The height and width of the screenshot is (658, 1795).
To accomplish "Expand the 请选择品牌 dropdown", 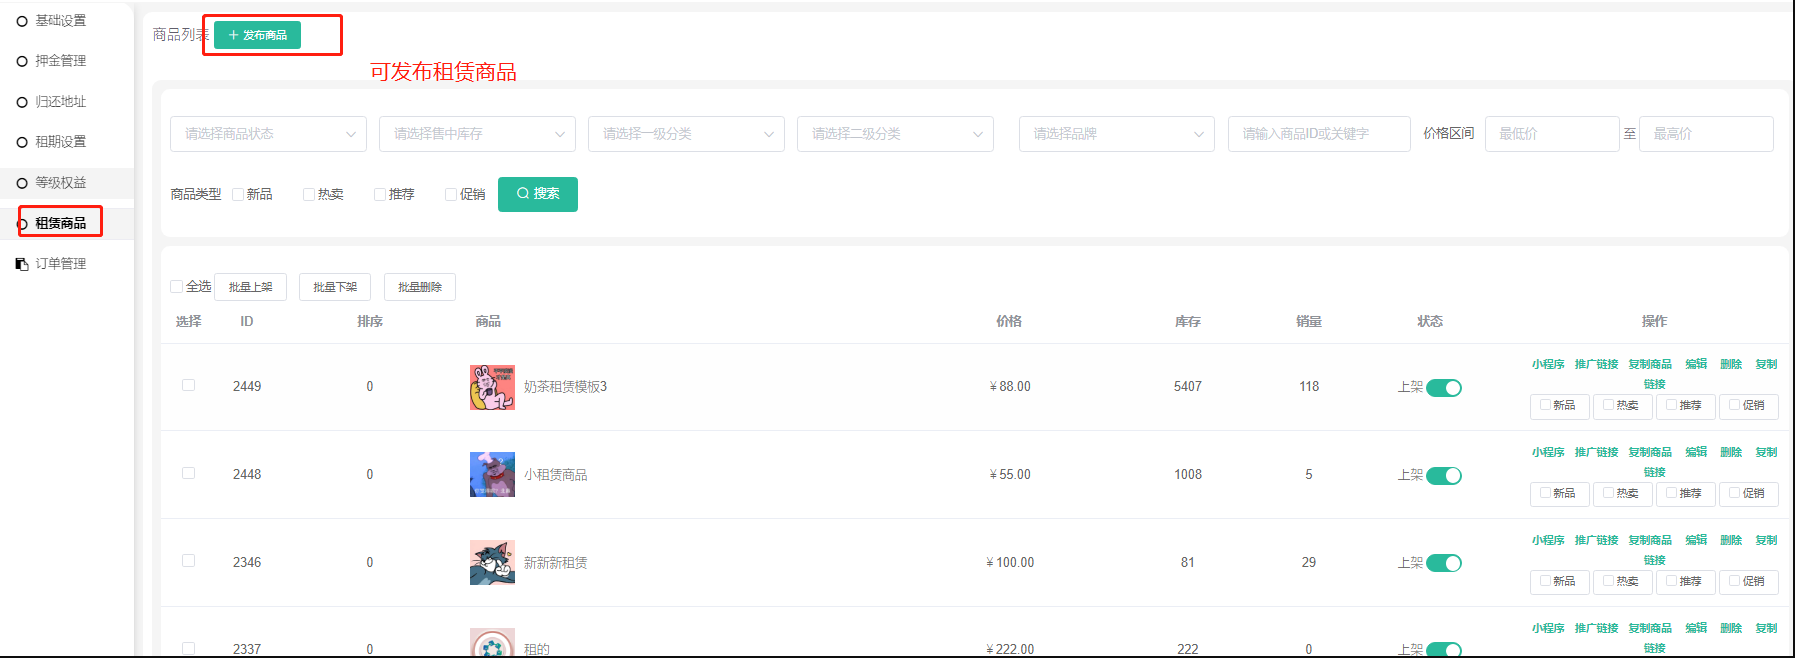I will pos(1116,134).
